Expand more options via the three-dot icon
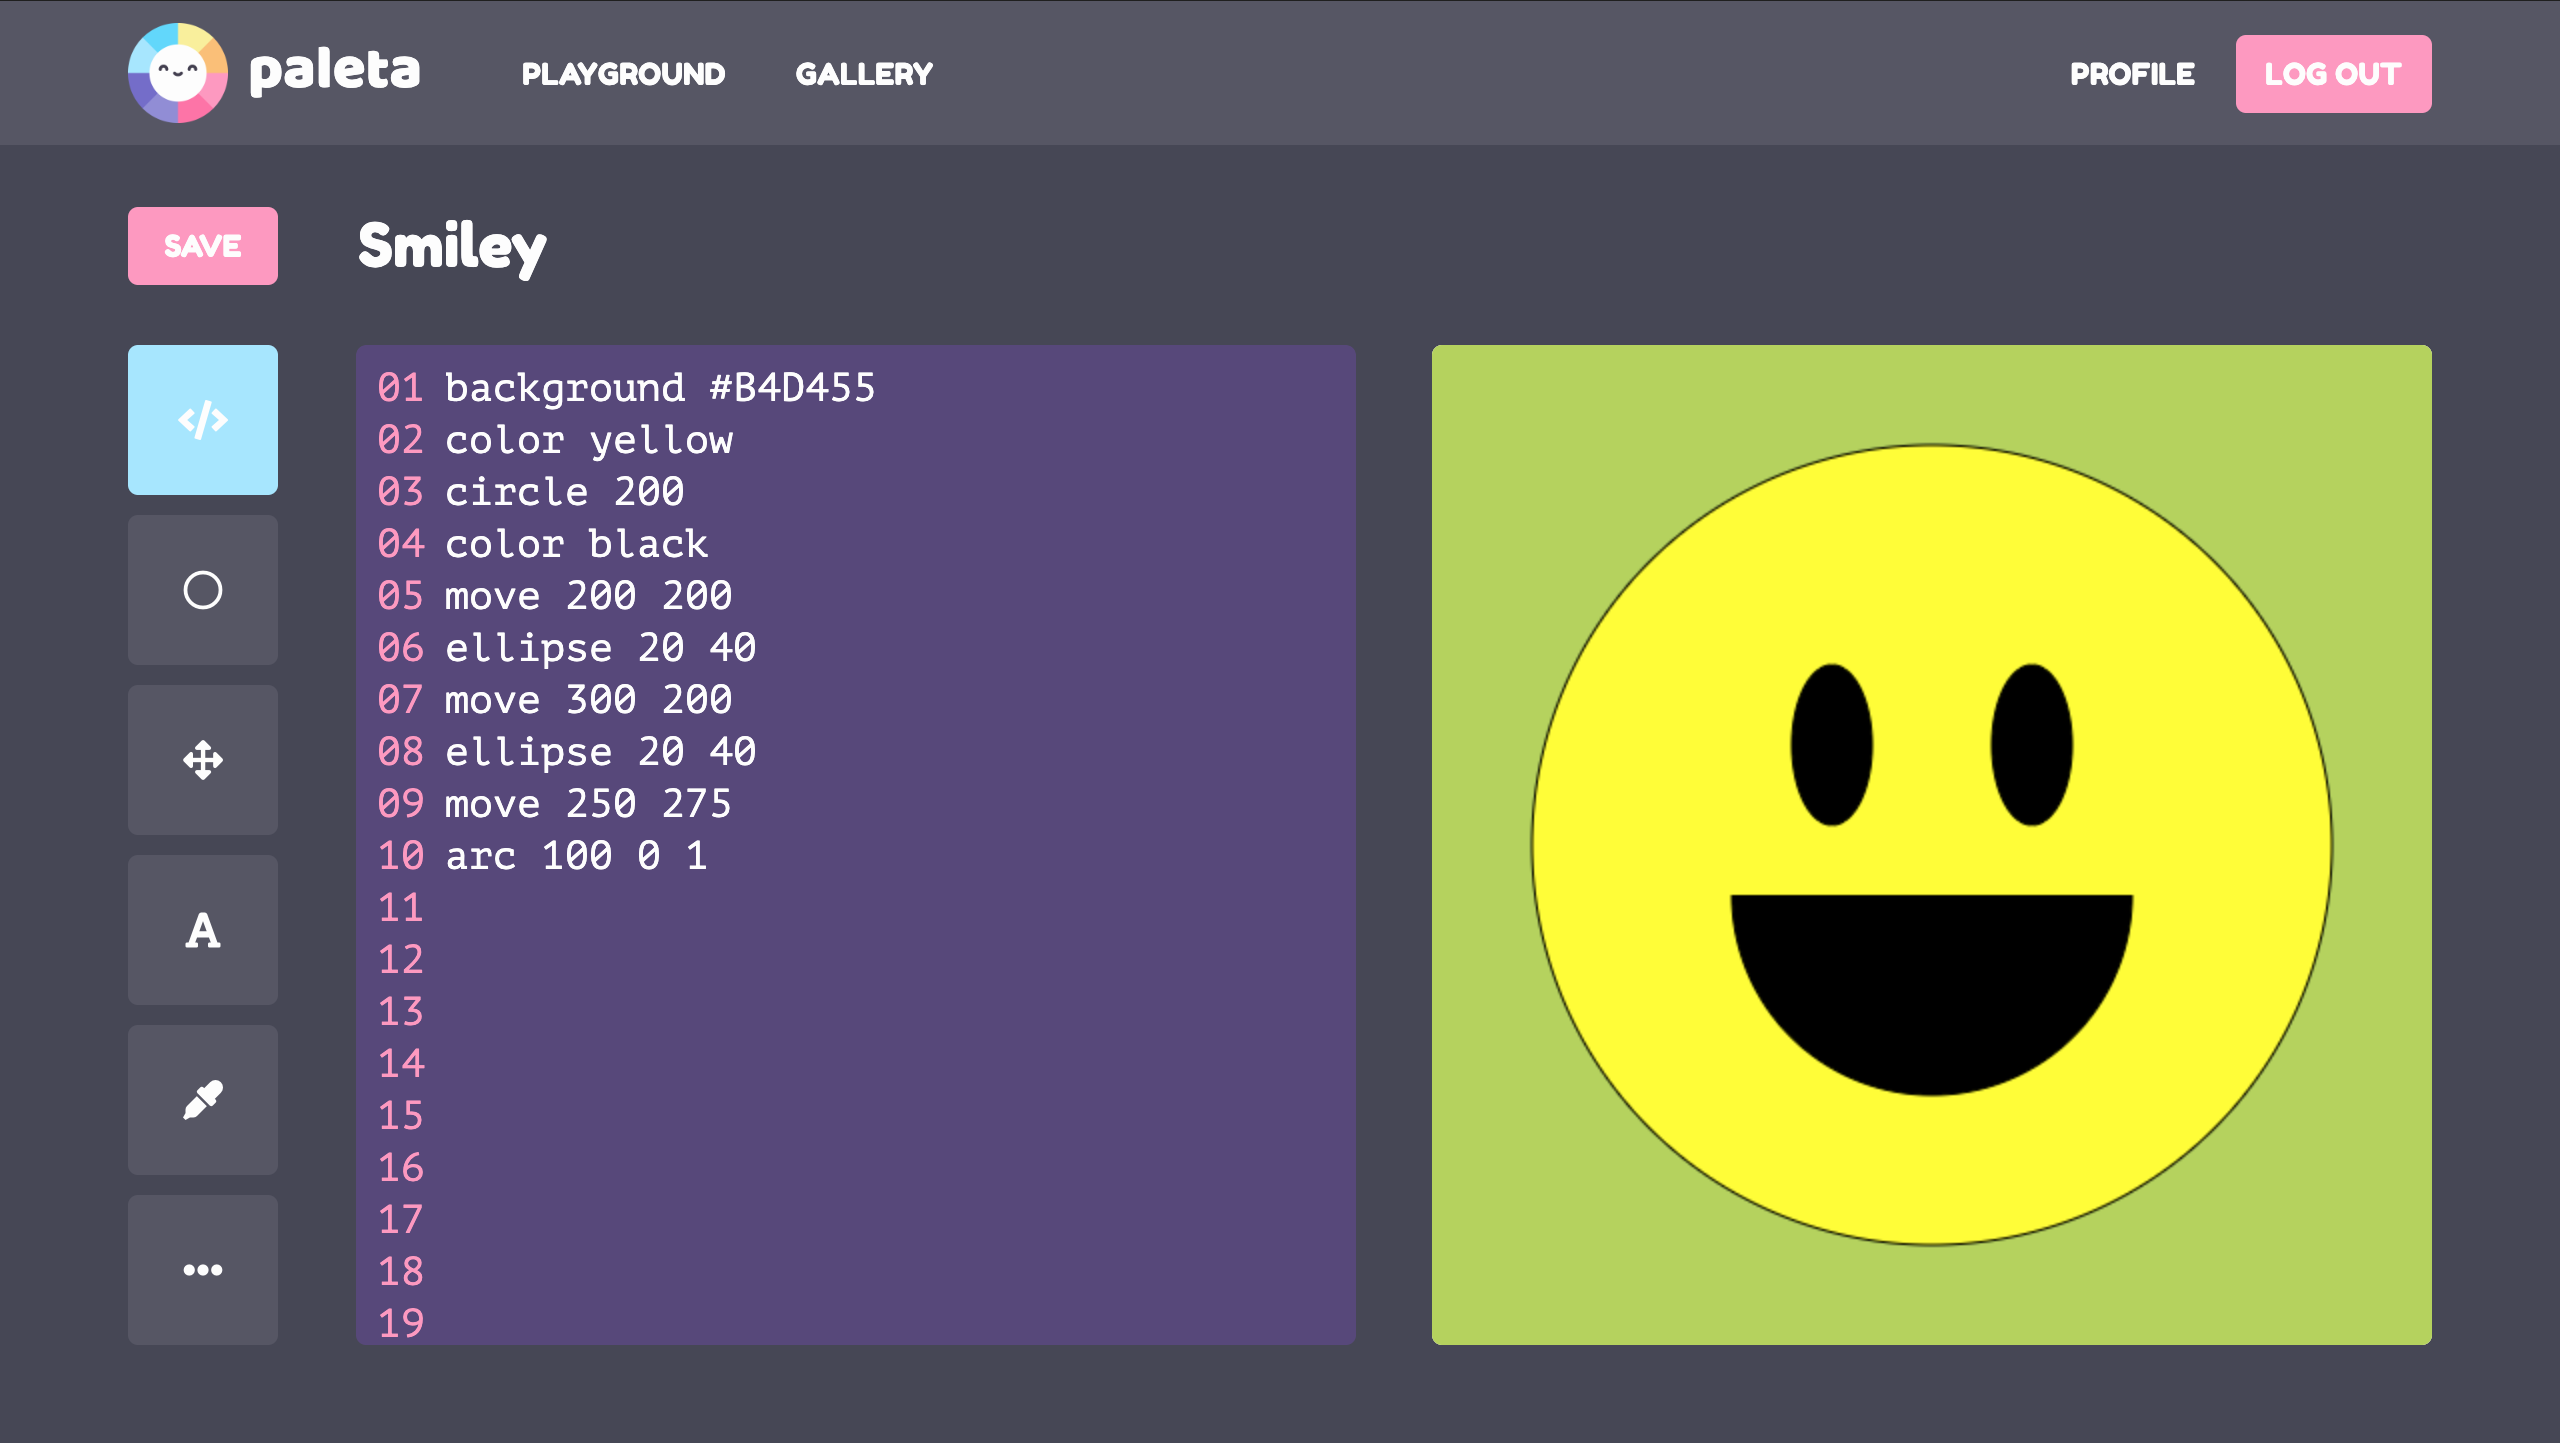2560x1443 pixels. click(202, 1268)
